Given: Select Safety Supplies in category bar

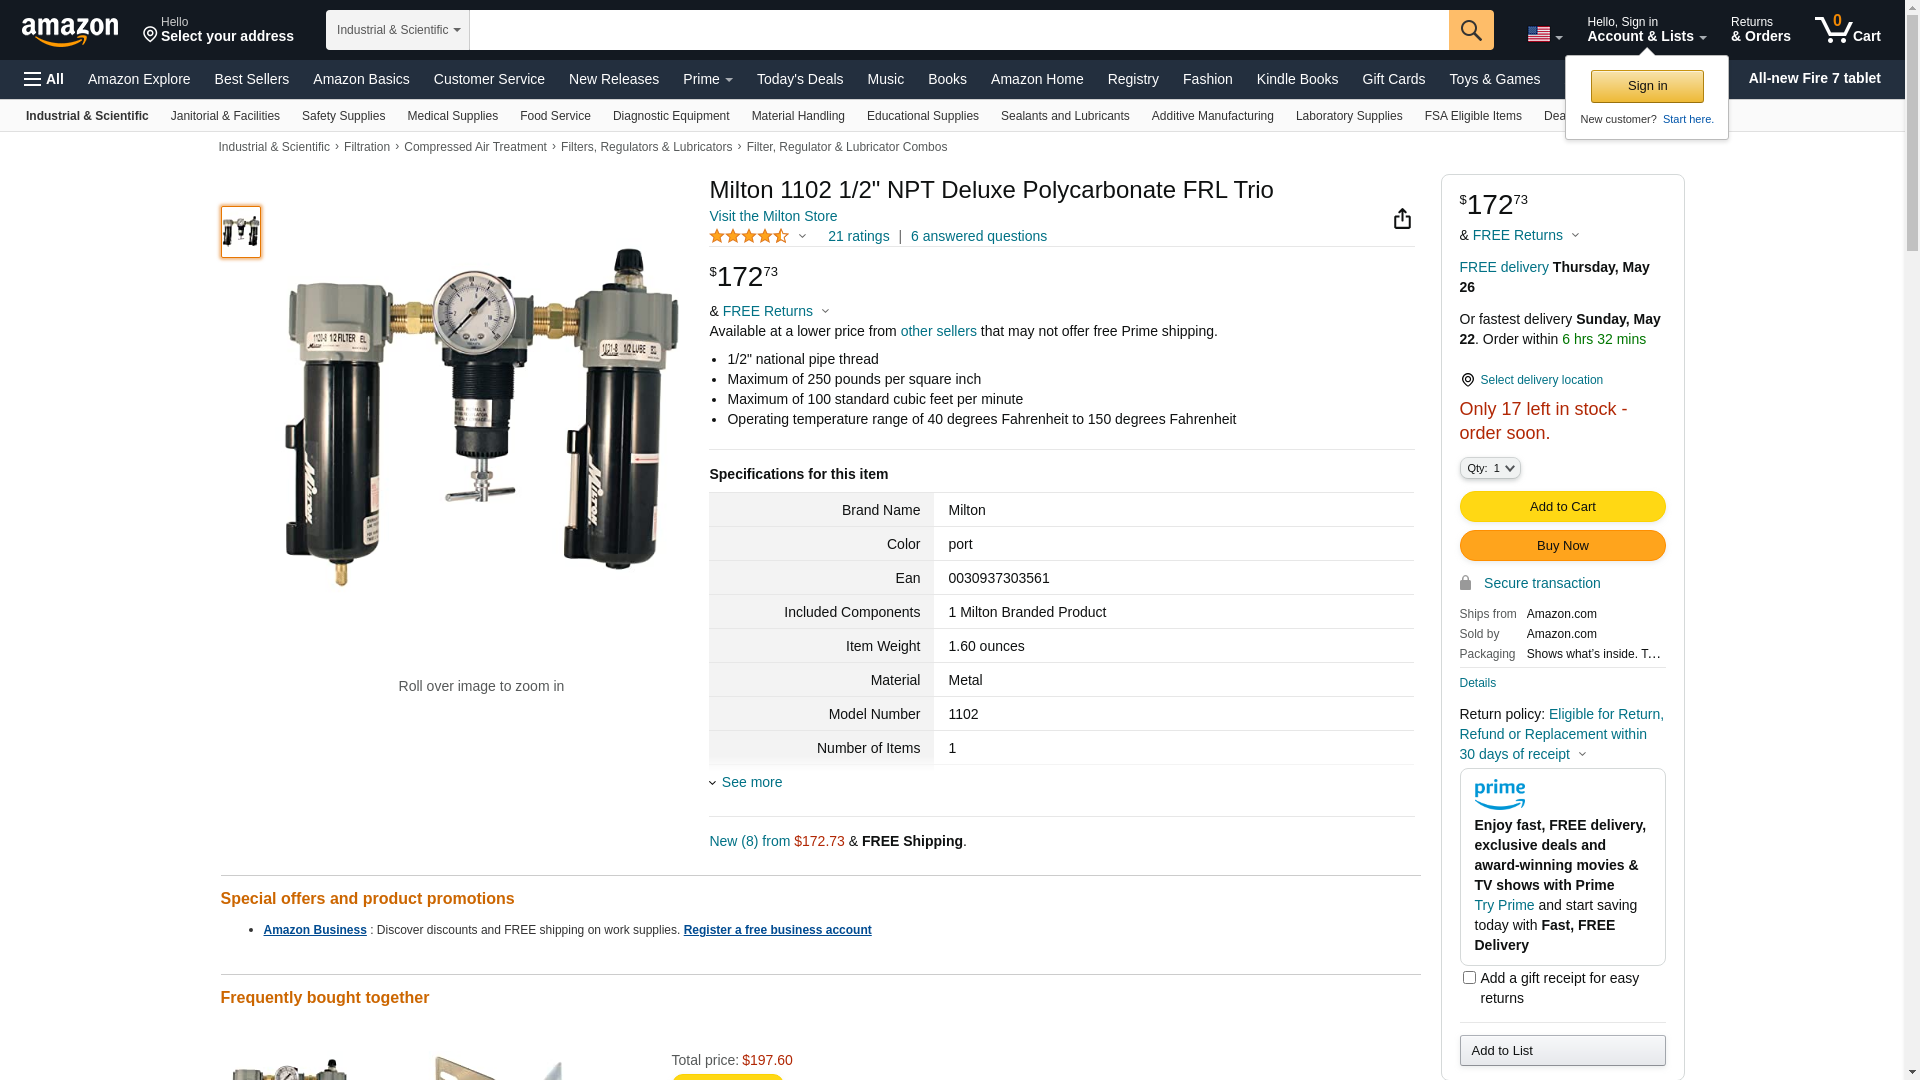Looking at the screenshot, I should [x=343, y=116].
